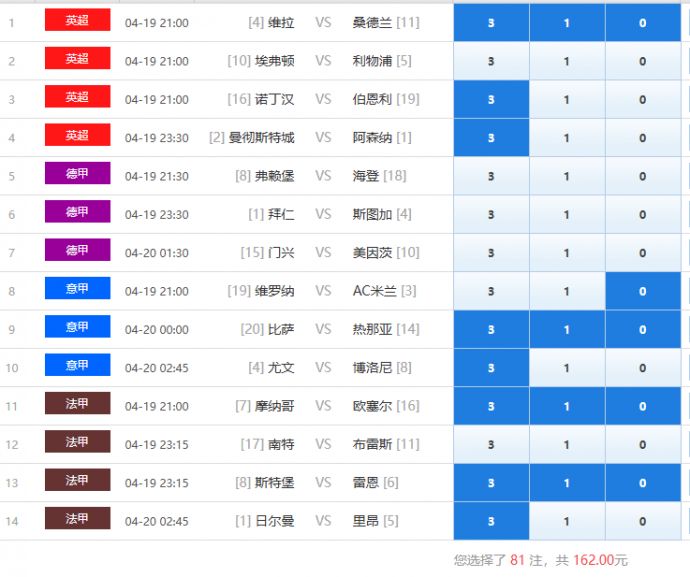
Task: Toggle option 1 for 尤文 vs 博洛尼
Action: (x=566, y=368)
